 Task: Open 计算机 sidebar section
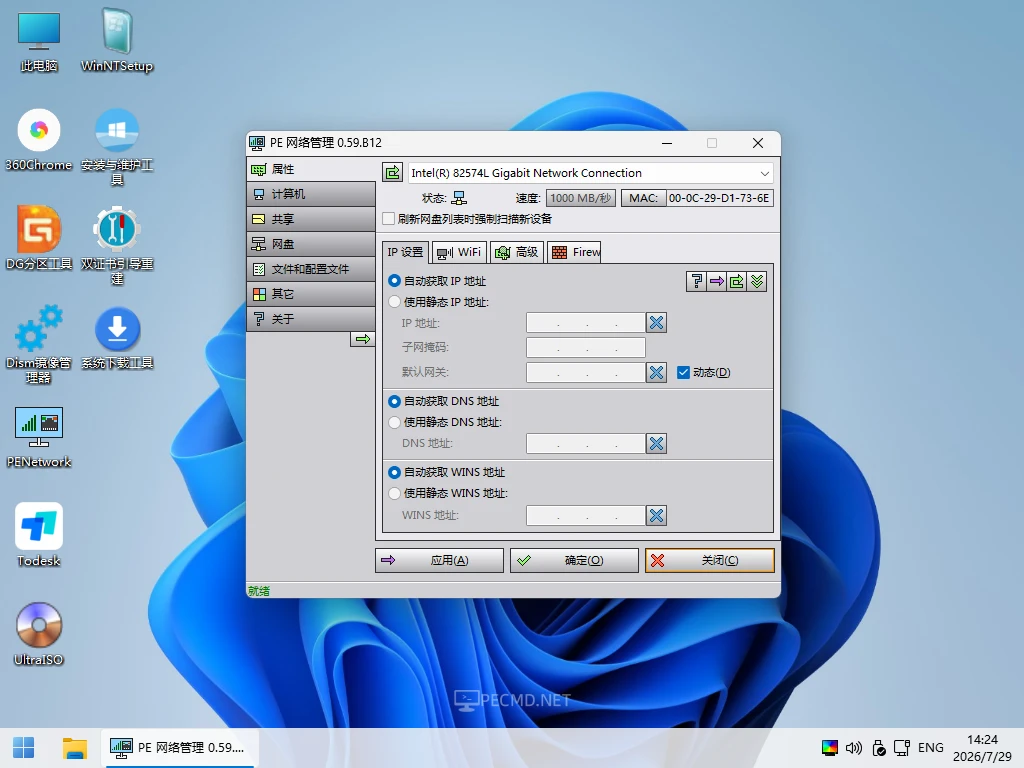click(311, 194)
